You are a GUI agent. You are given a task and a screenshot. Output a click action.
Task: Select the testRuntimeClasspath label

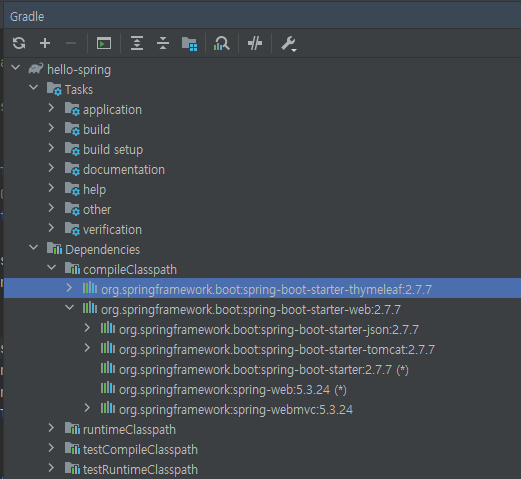pos(140,470)
